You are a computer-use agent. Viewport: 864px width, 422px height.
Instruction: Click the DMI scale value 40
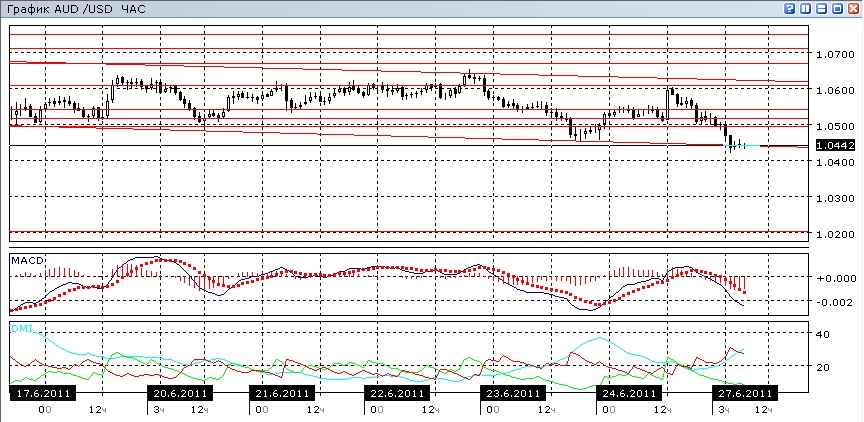click(x=823, y=334)
